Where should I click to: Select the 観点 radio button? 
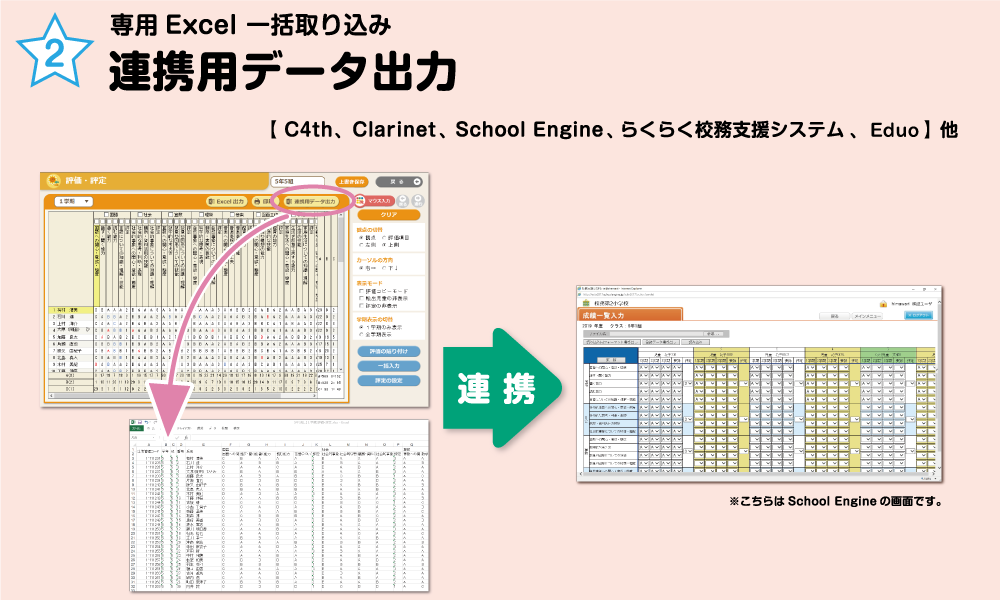[x=362, y=238]
